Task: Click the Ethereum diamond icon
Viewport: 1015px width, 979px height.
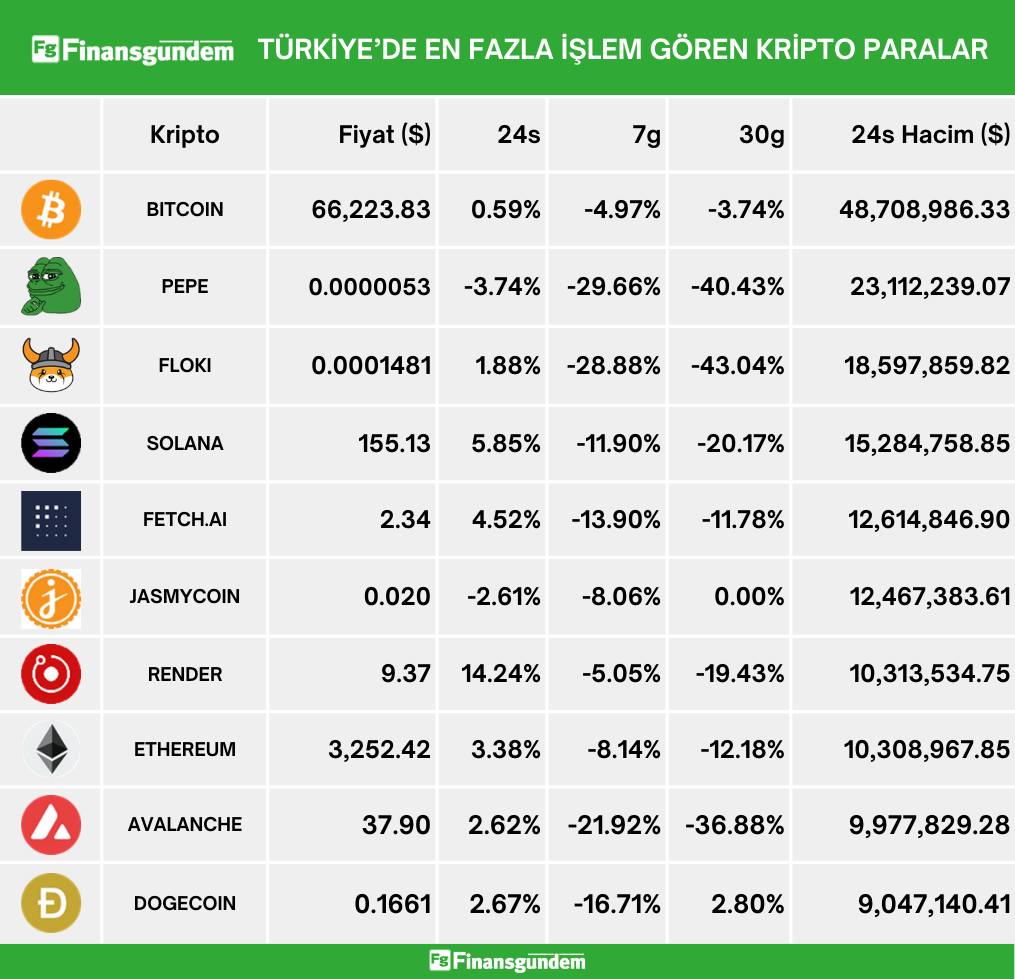Action: tap(51, 750)
